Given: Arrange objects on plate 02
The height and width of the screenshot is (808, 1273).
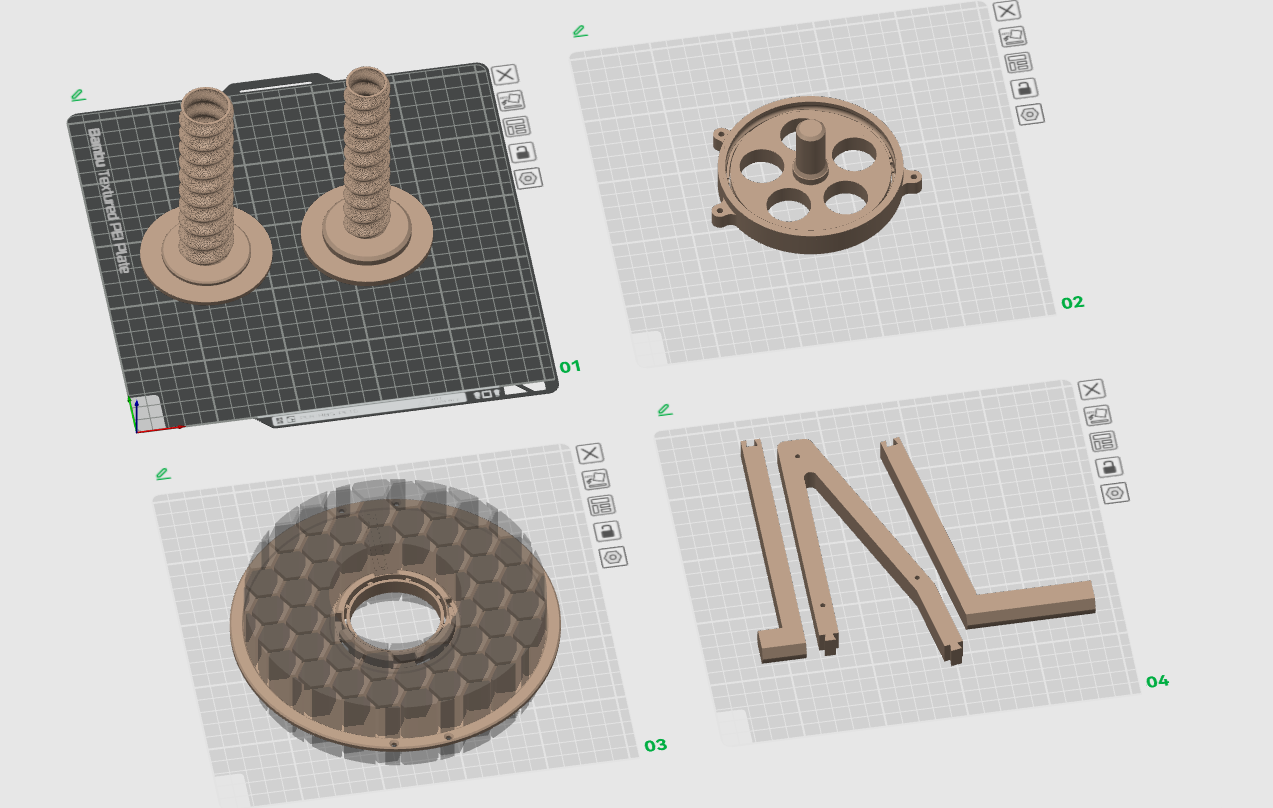Looking at the screenshot, I should tap(1019, 62).
